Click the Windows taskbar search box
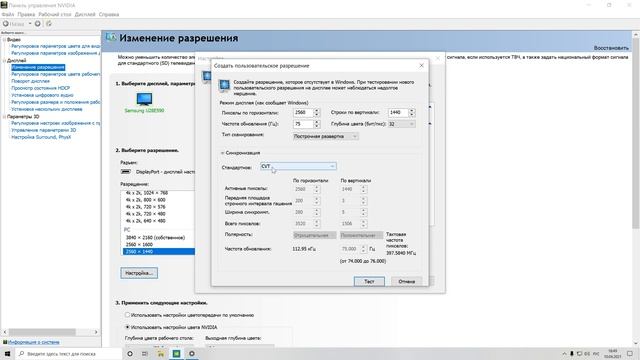This screenshot has width=640, height=360. [x=69, y=353]
